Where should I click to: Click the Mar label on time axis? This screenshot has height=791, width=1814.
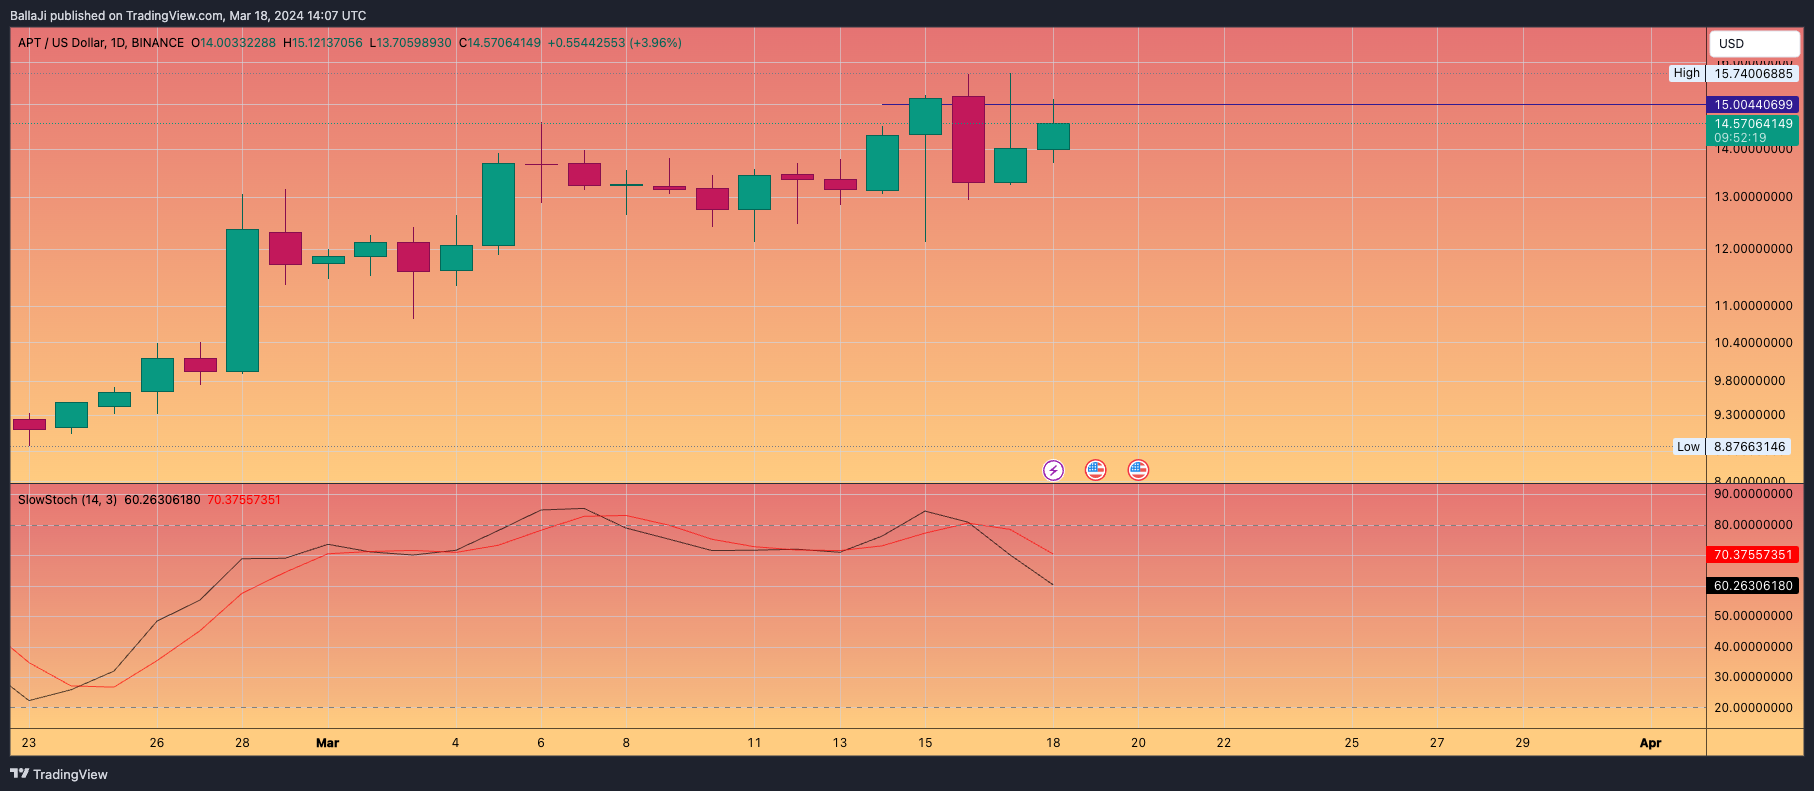(x=327, y=743)
